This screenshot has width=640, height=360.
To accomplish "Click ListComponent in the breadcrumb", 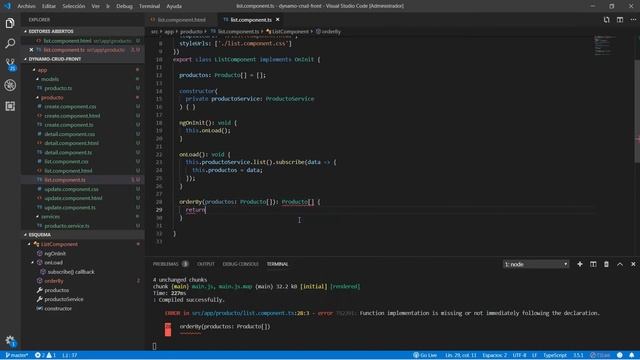I will point(290,31).
